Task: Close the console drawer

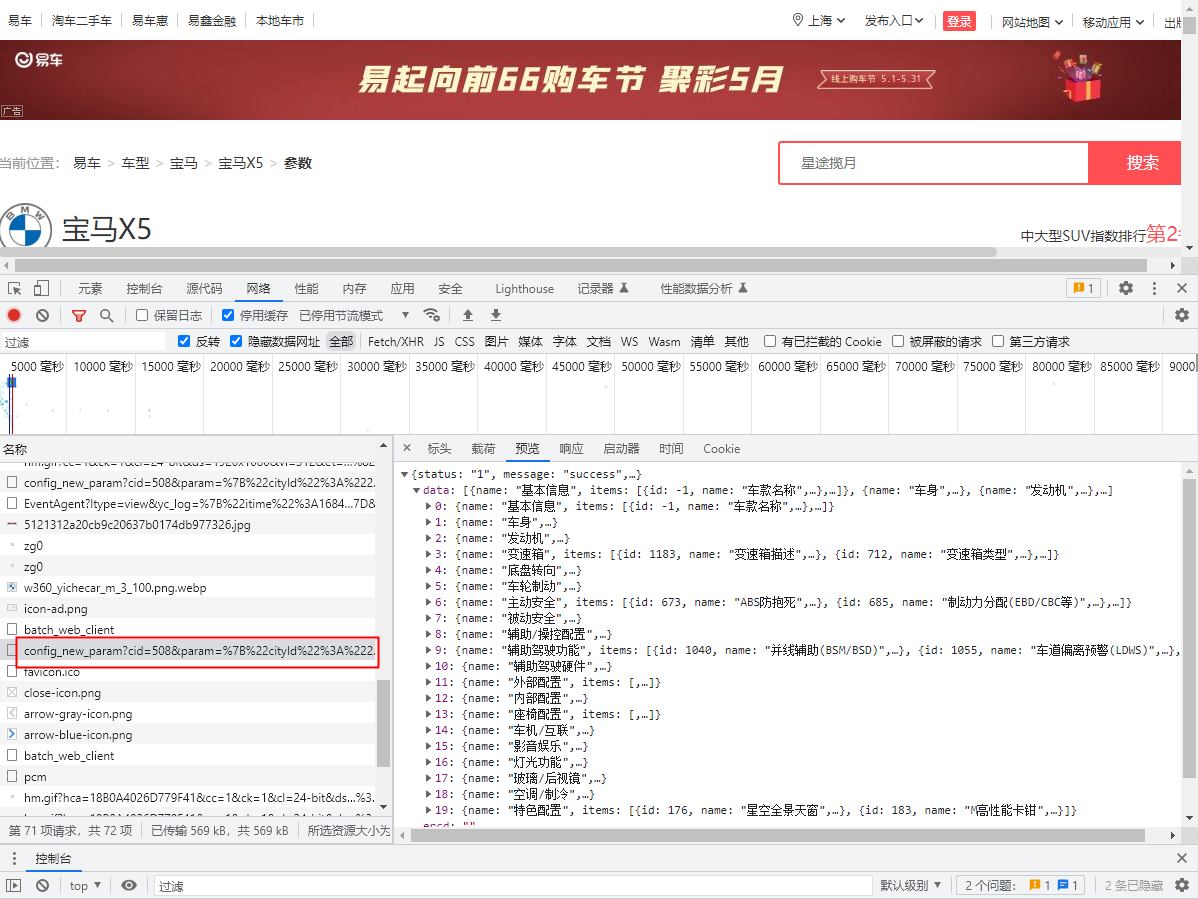Action: pyautogui.click(x=1182, y=858)
